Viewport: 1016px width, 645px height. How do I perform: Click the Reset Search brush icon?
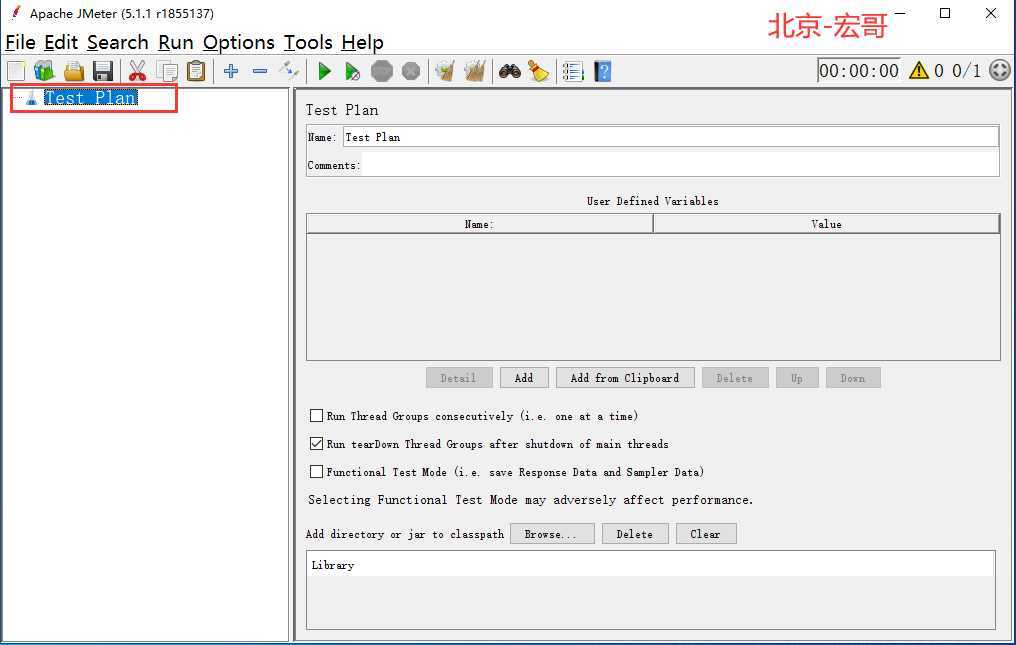pyautogui.click(x=538, y=71)
